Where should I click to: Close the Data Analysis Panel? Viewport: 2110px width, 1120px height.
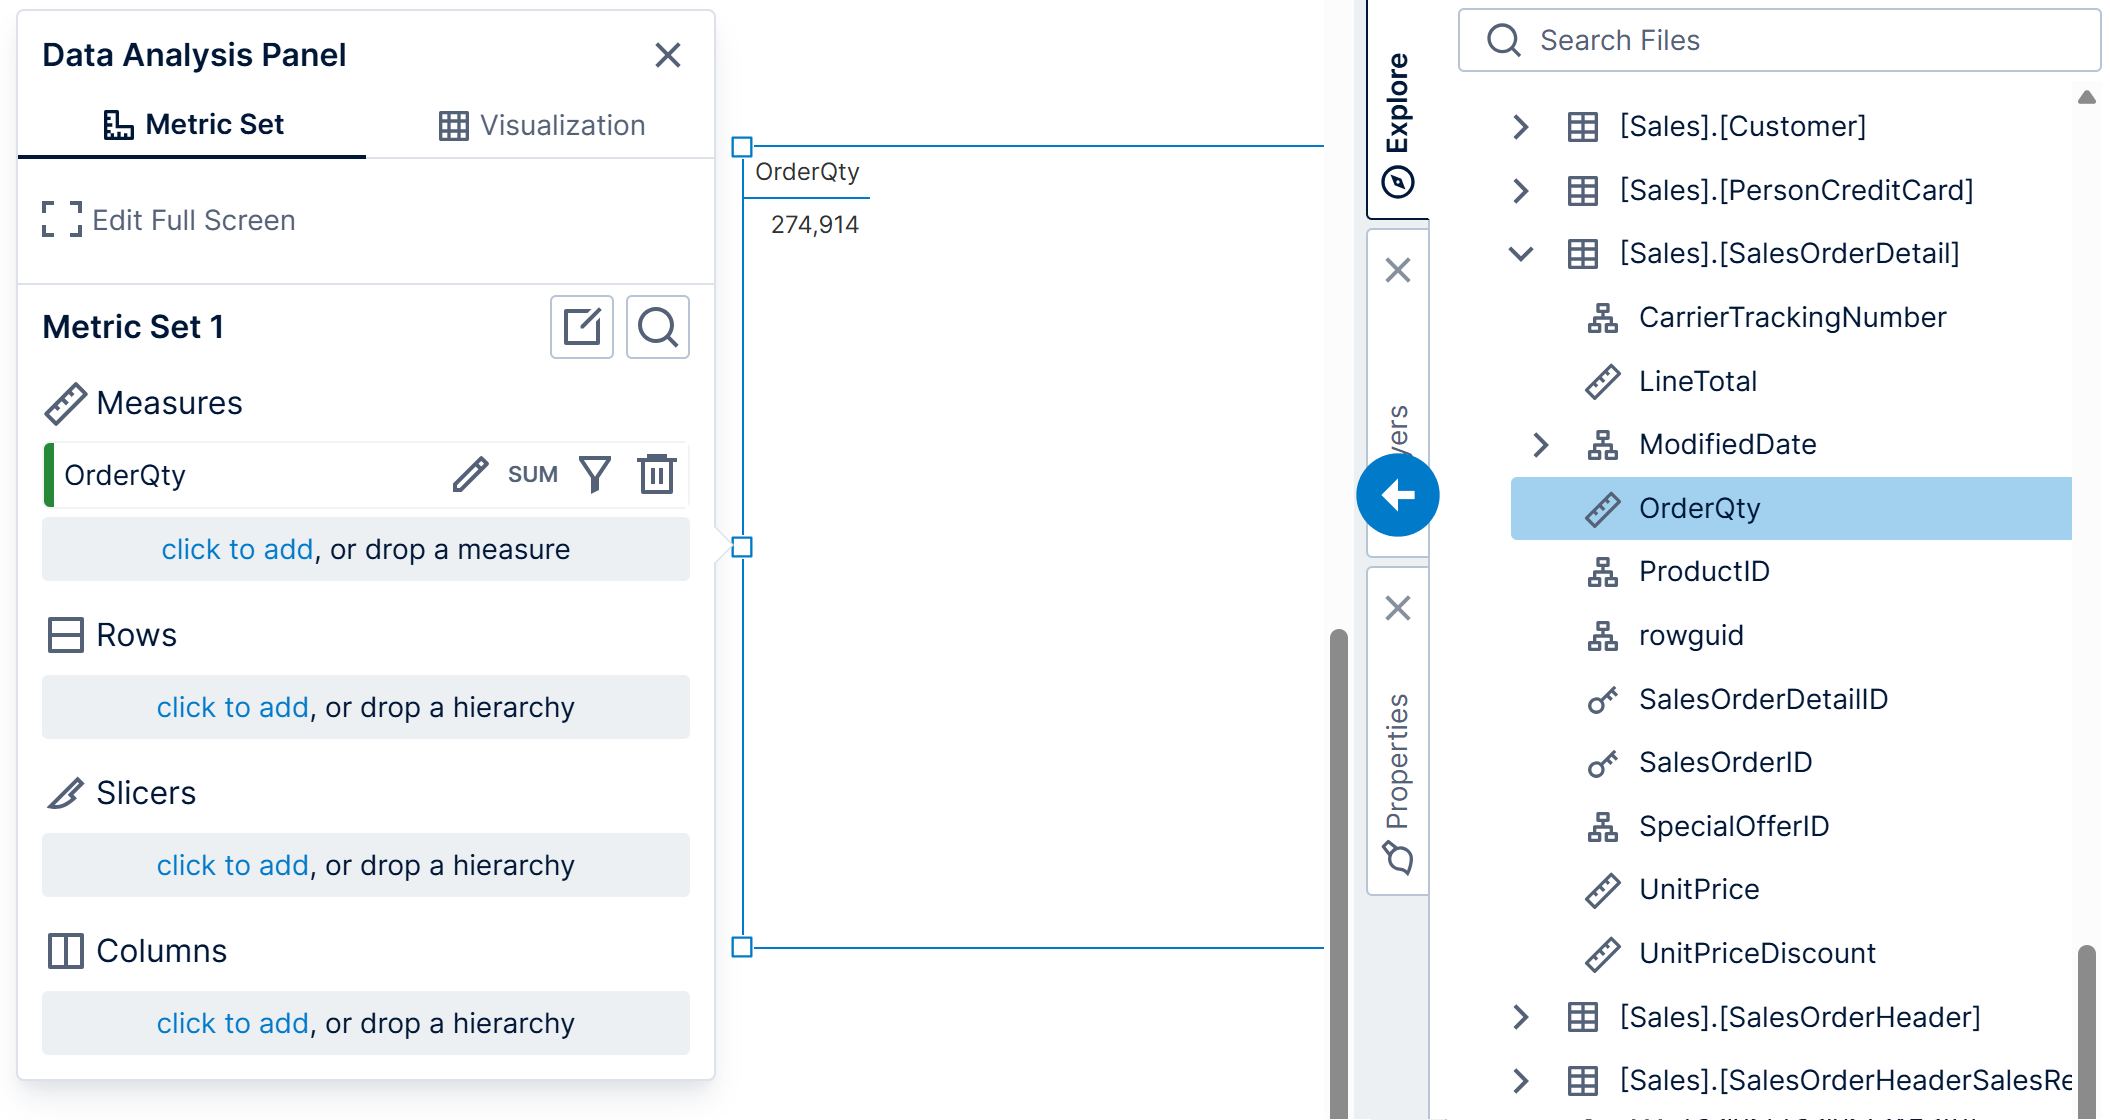tap(668, 55)
